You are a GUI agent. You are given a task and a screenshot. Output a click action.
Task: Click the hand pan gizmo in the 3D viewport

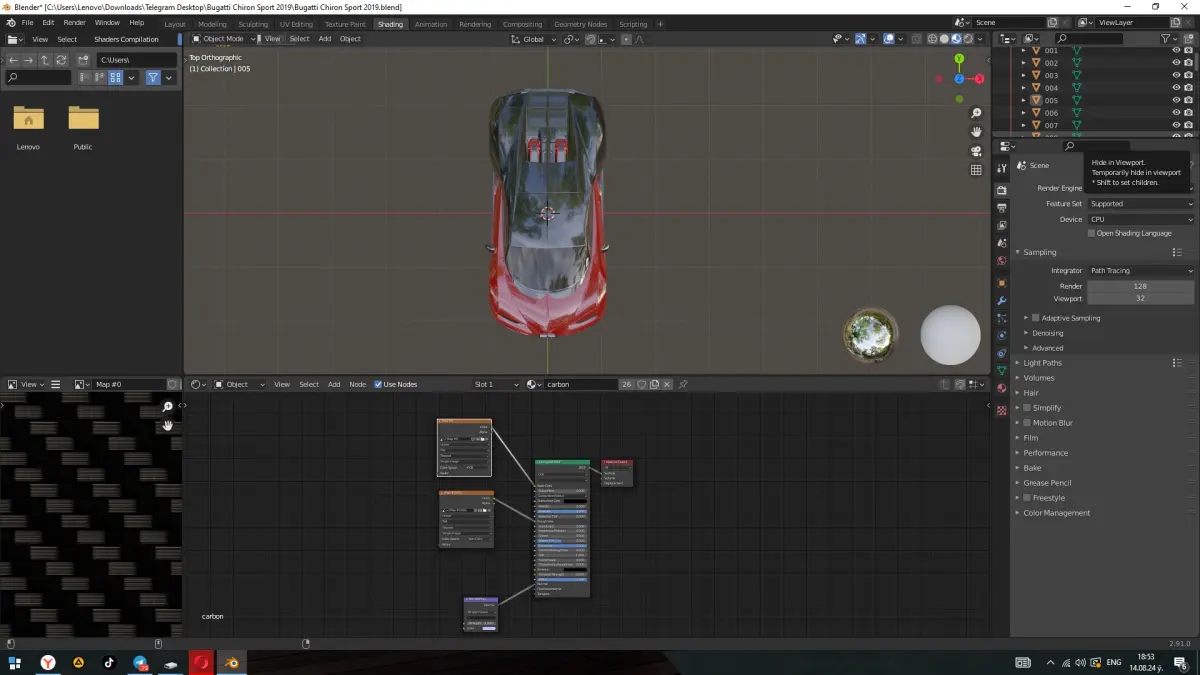(x=976, y=132)
